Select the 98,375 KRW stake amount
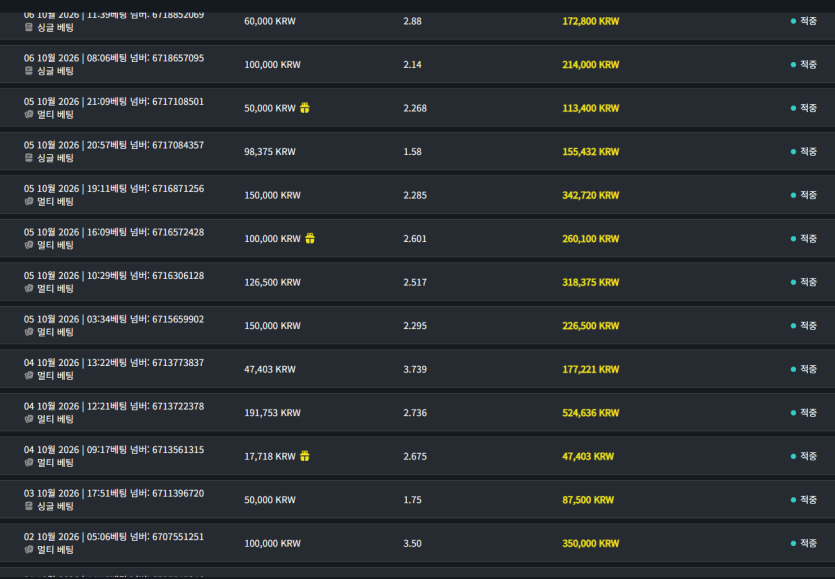Screen dimensions: 835x579 tap(269, 152)
